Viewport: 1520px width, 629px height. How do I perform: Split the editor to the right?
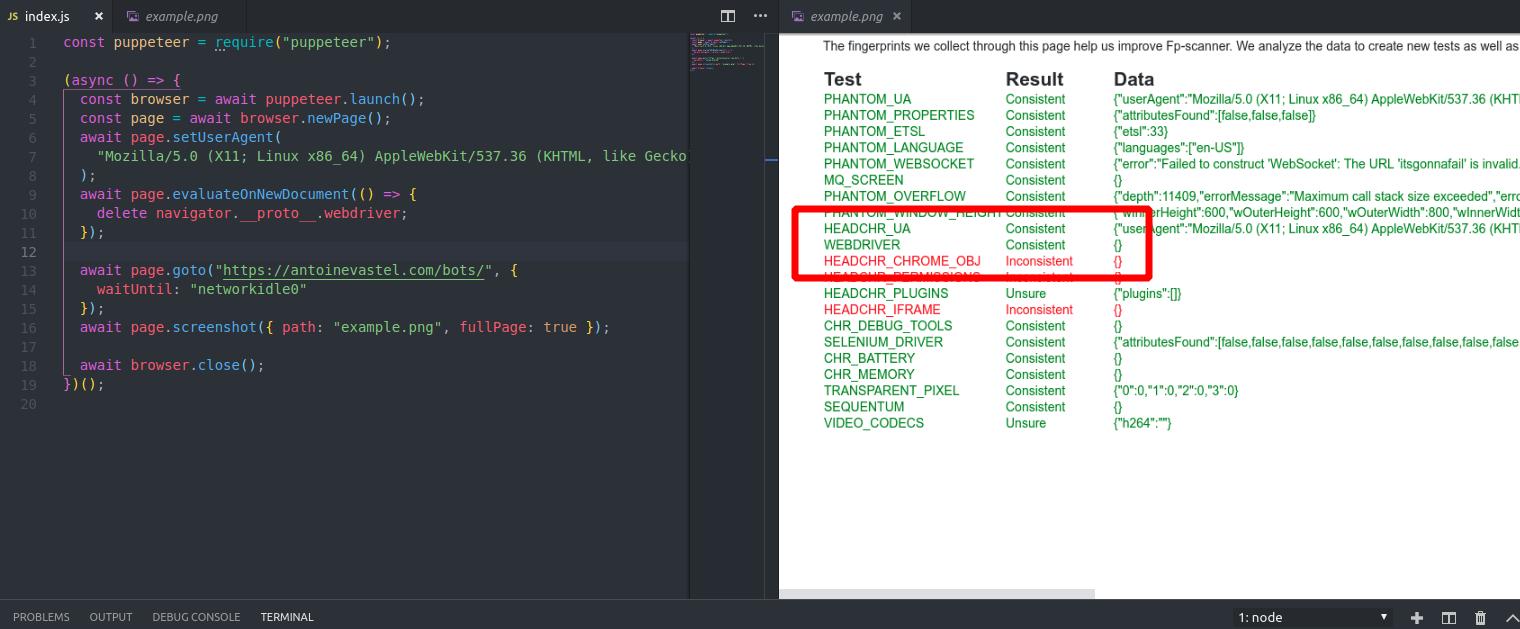[x=728, y=16]
